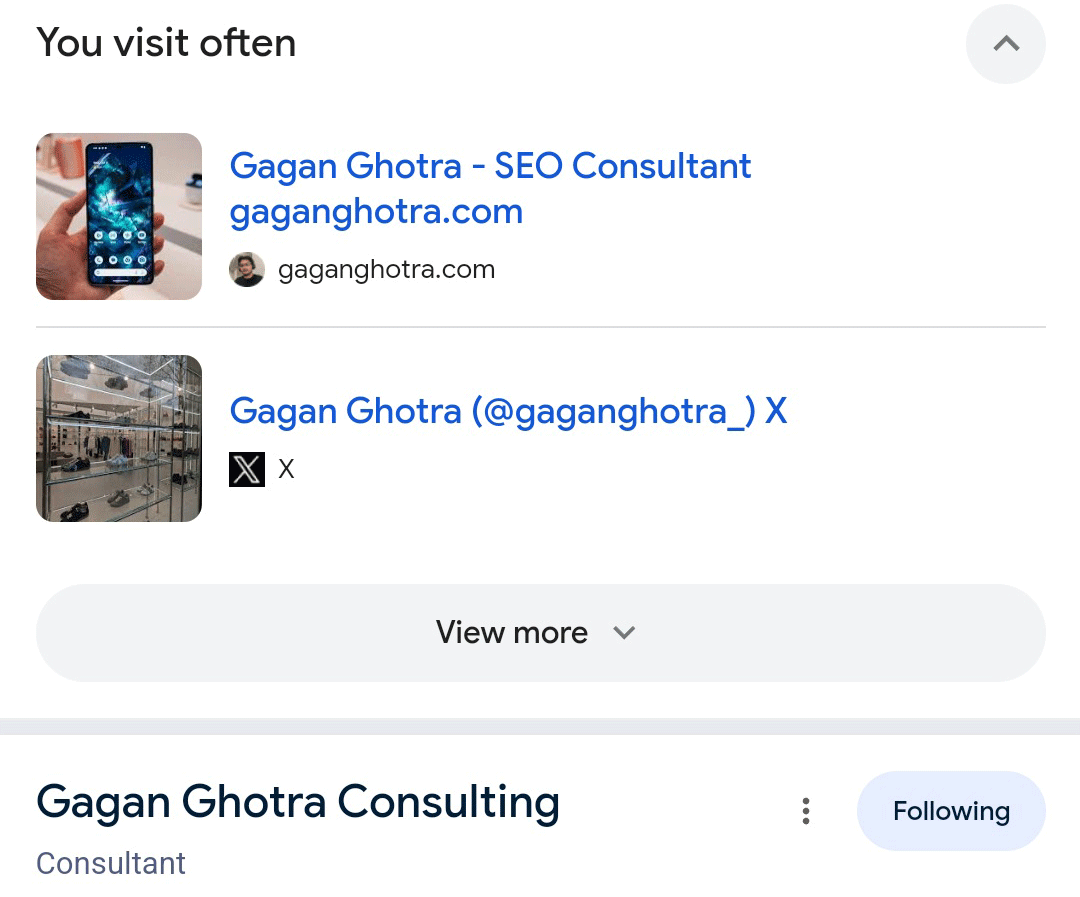Click the Consultant subtitle text

tap(110, 863)
